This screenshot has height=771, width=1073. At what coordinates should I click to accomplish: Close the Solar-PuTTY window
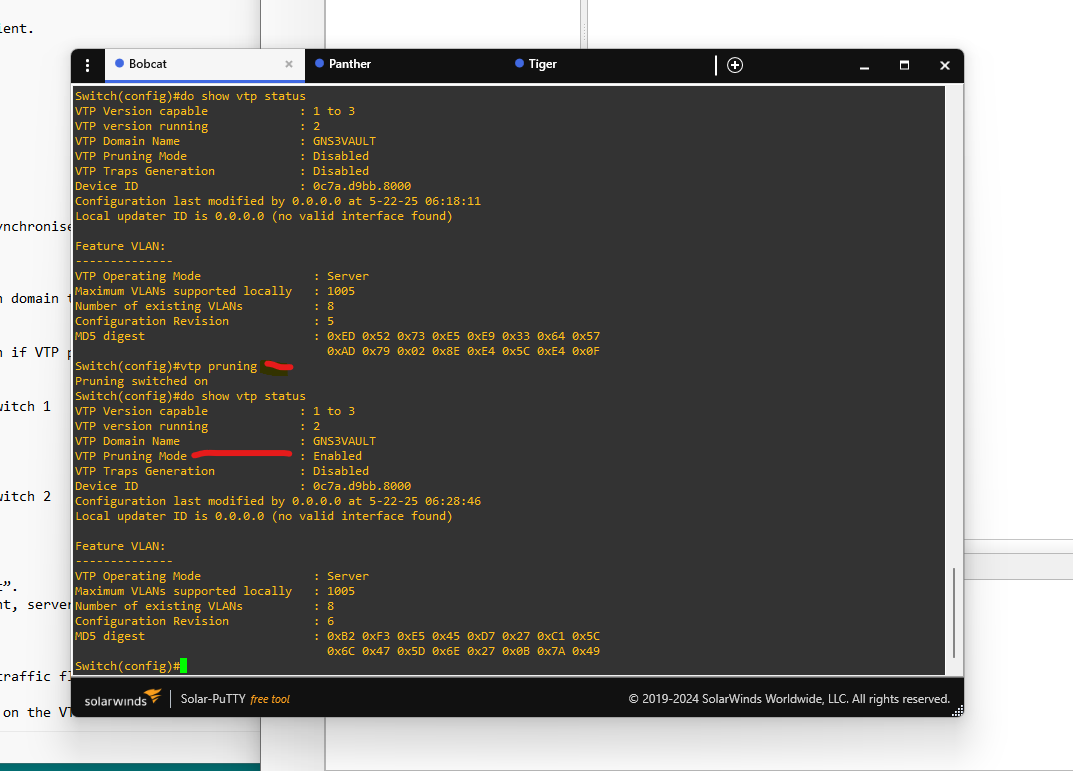(x=944, y=66)
